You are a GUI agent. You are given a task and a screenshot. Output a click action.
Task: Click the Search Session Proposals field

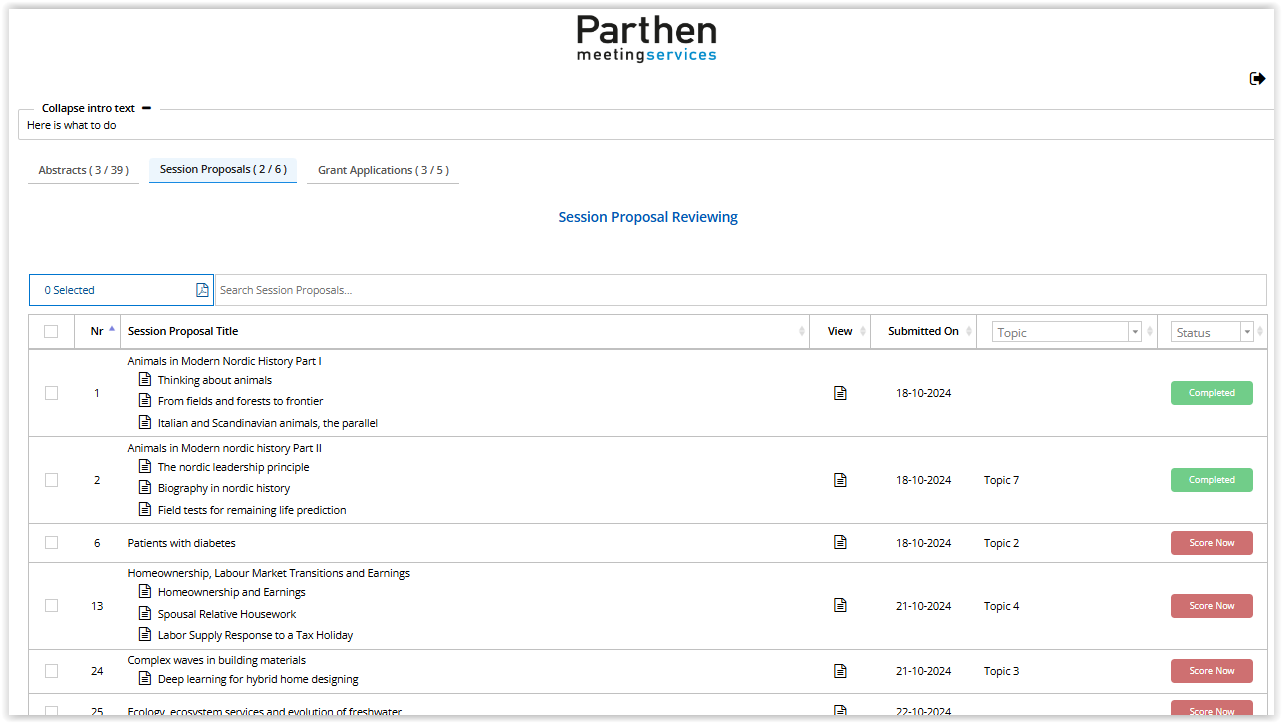pos(740,290)
